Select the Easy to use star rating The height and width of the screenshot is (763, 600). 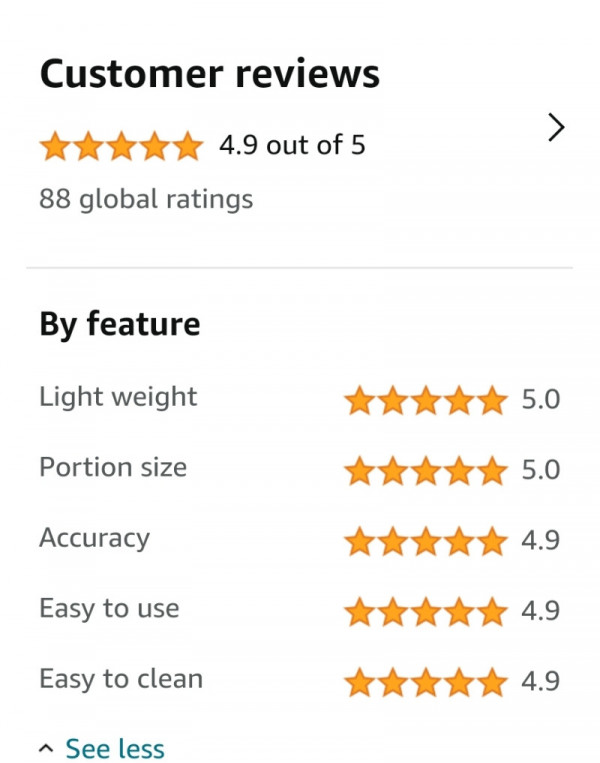coord(426,612)
